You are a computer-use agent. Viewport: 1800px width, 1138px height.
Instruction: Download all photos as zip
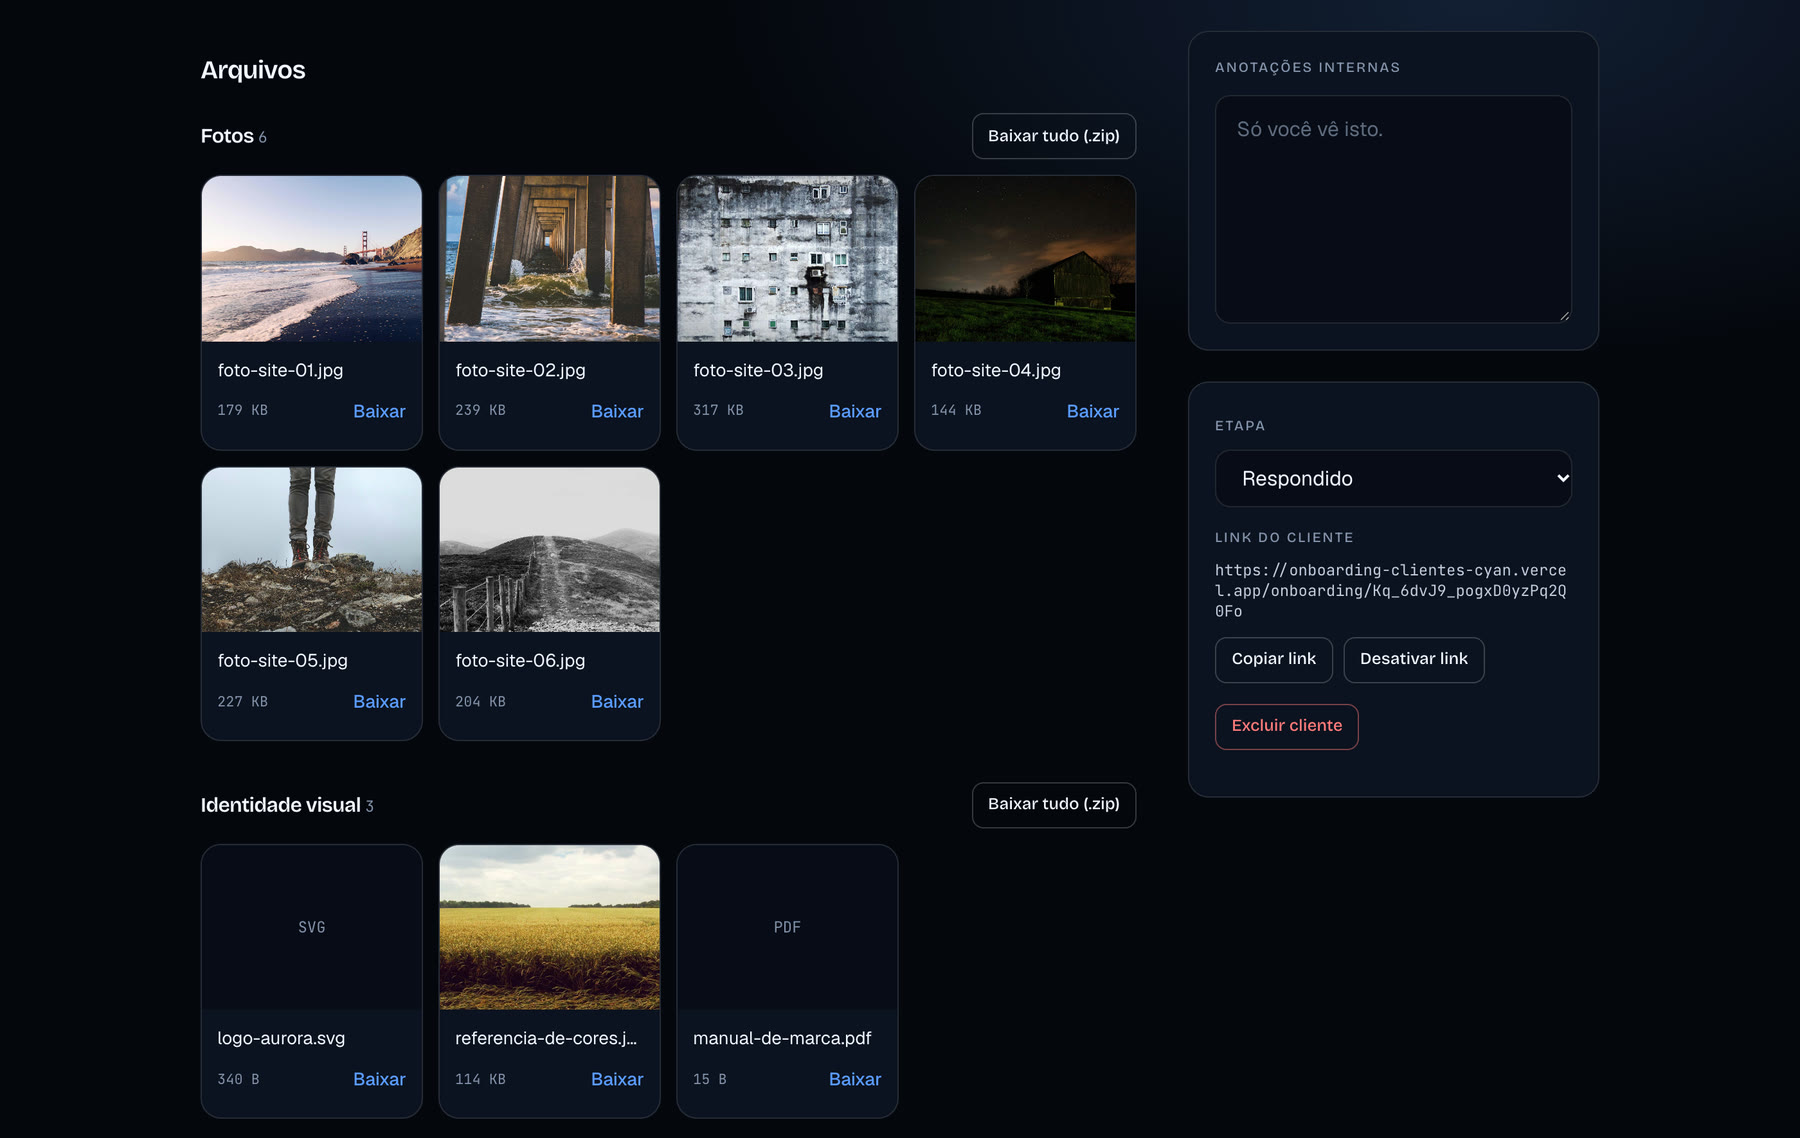[1053, 136]
